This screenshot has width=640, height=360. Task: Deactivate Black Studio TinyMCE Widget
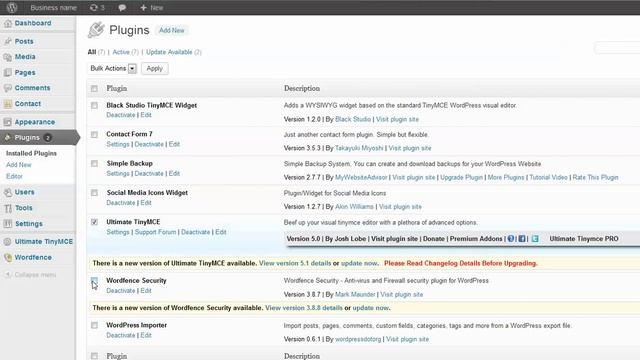pyautogui.click(x=120, y=115)
